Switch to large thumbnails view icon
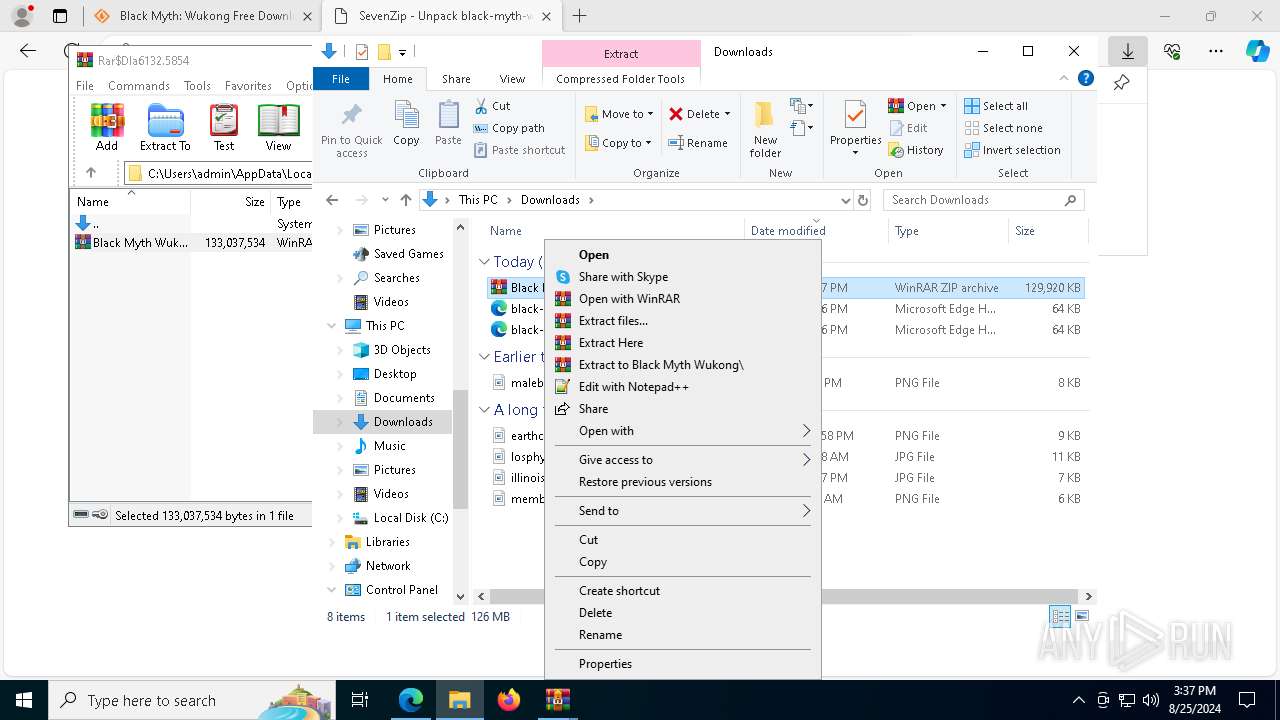Image resolution: width=1280 pixels, height=720 pixels. point(1082,616)
